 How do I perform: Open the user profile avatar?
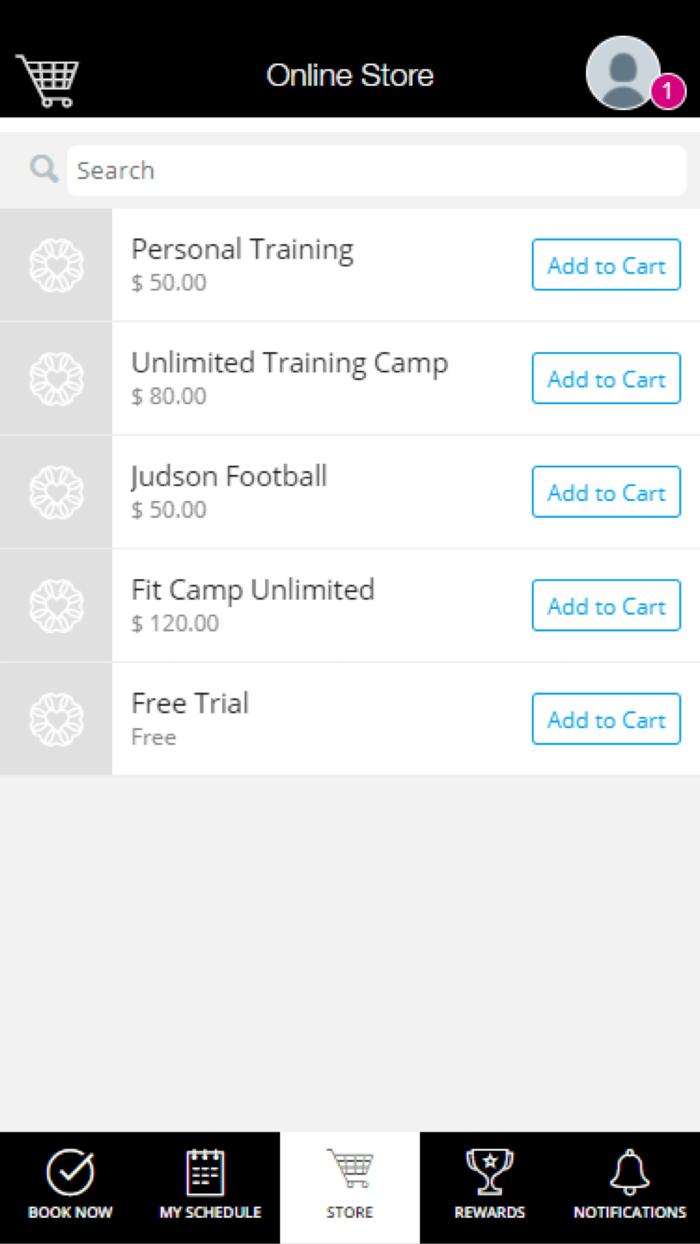623,72
